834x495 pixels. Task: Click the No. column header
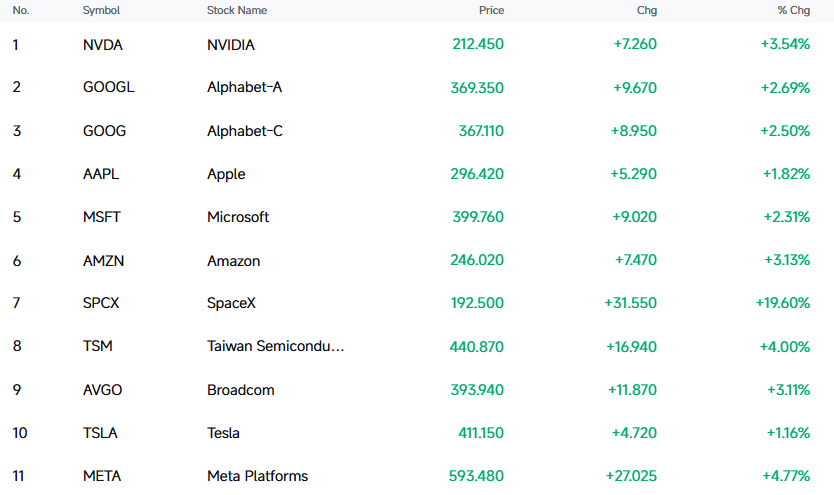point(21,11)
